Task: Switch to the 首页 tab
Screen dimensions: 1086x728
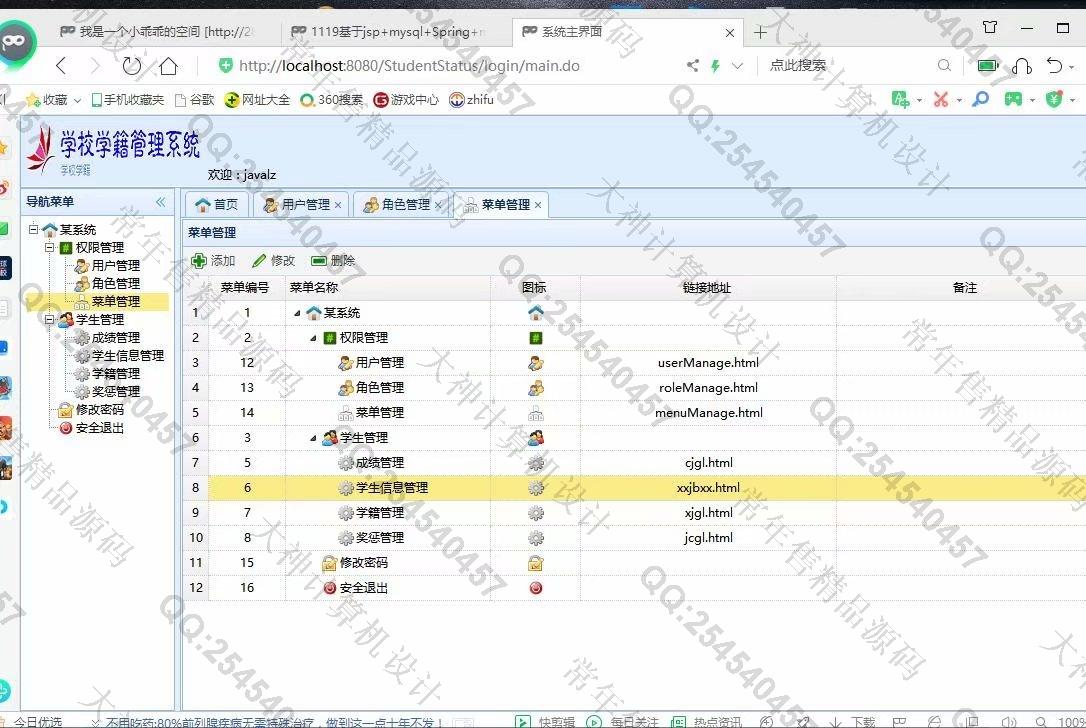Action: (217, 205)
